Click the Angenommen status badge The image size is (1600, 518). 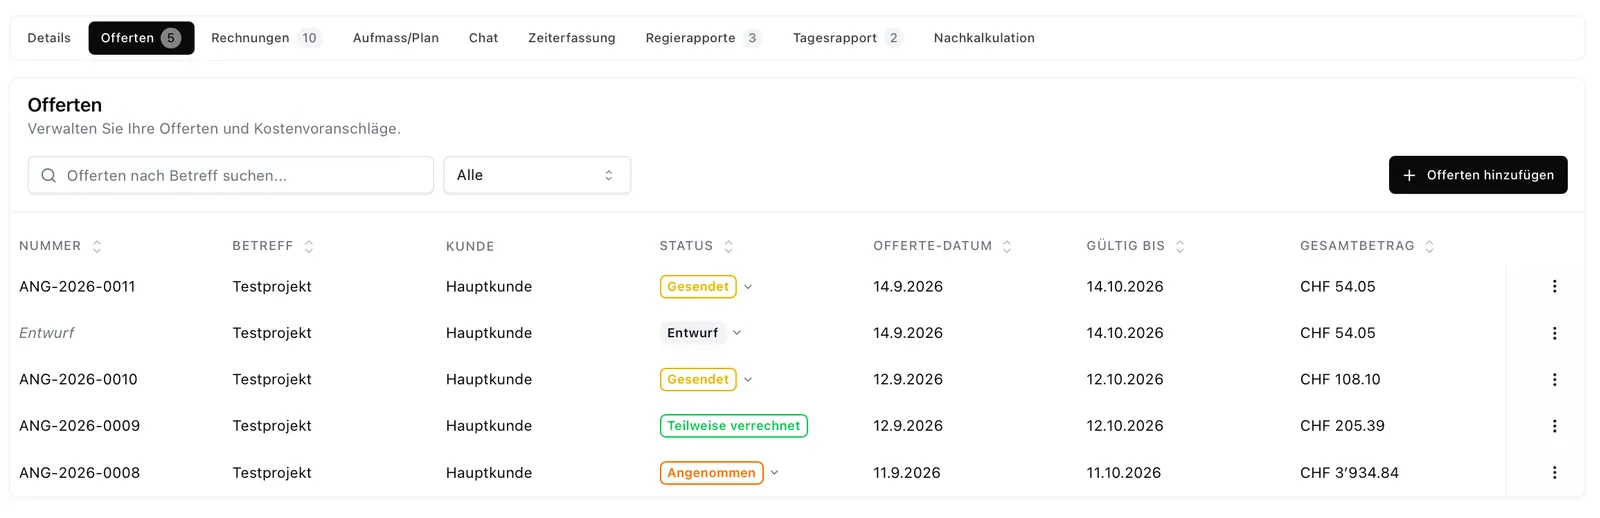coord(712,473)
